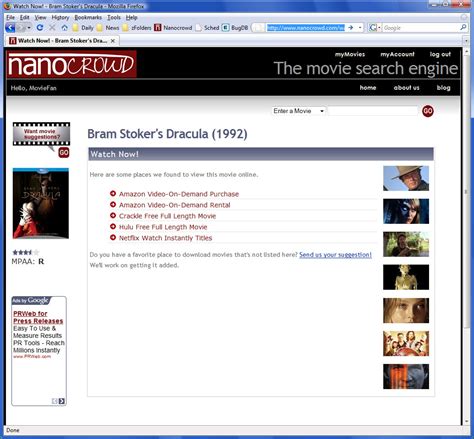Click the Go arrow beside the URL bar
The width and height of the screenshot is (474, 439).
point(350,28)
